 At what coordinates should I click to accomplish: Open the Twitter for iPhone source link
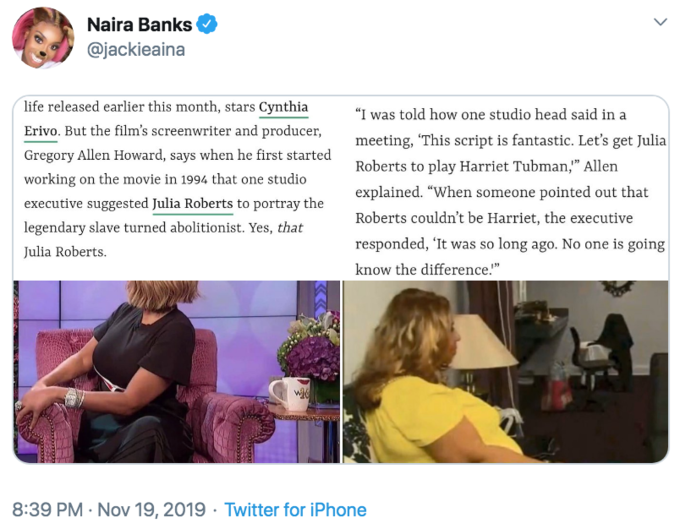point(295,509)
